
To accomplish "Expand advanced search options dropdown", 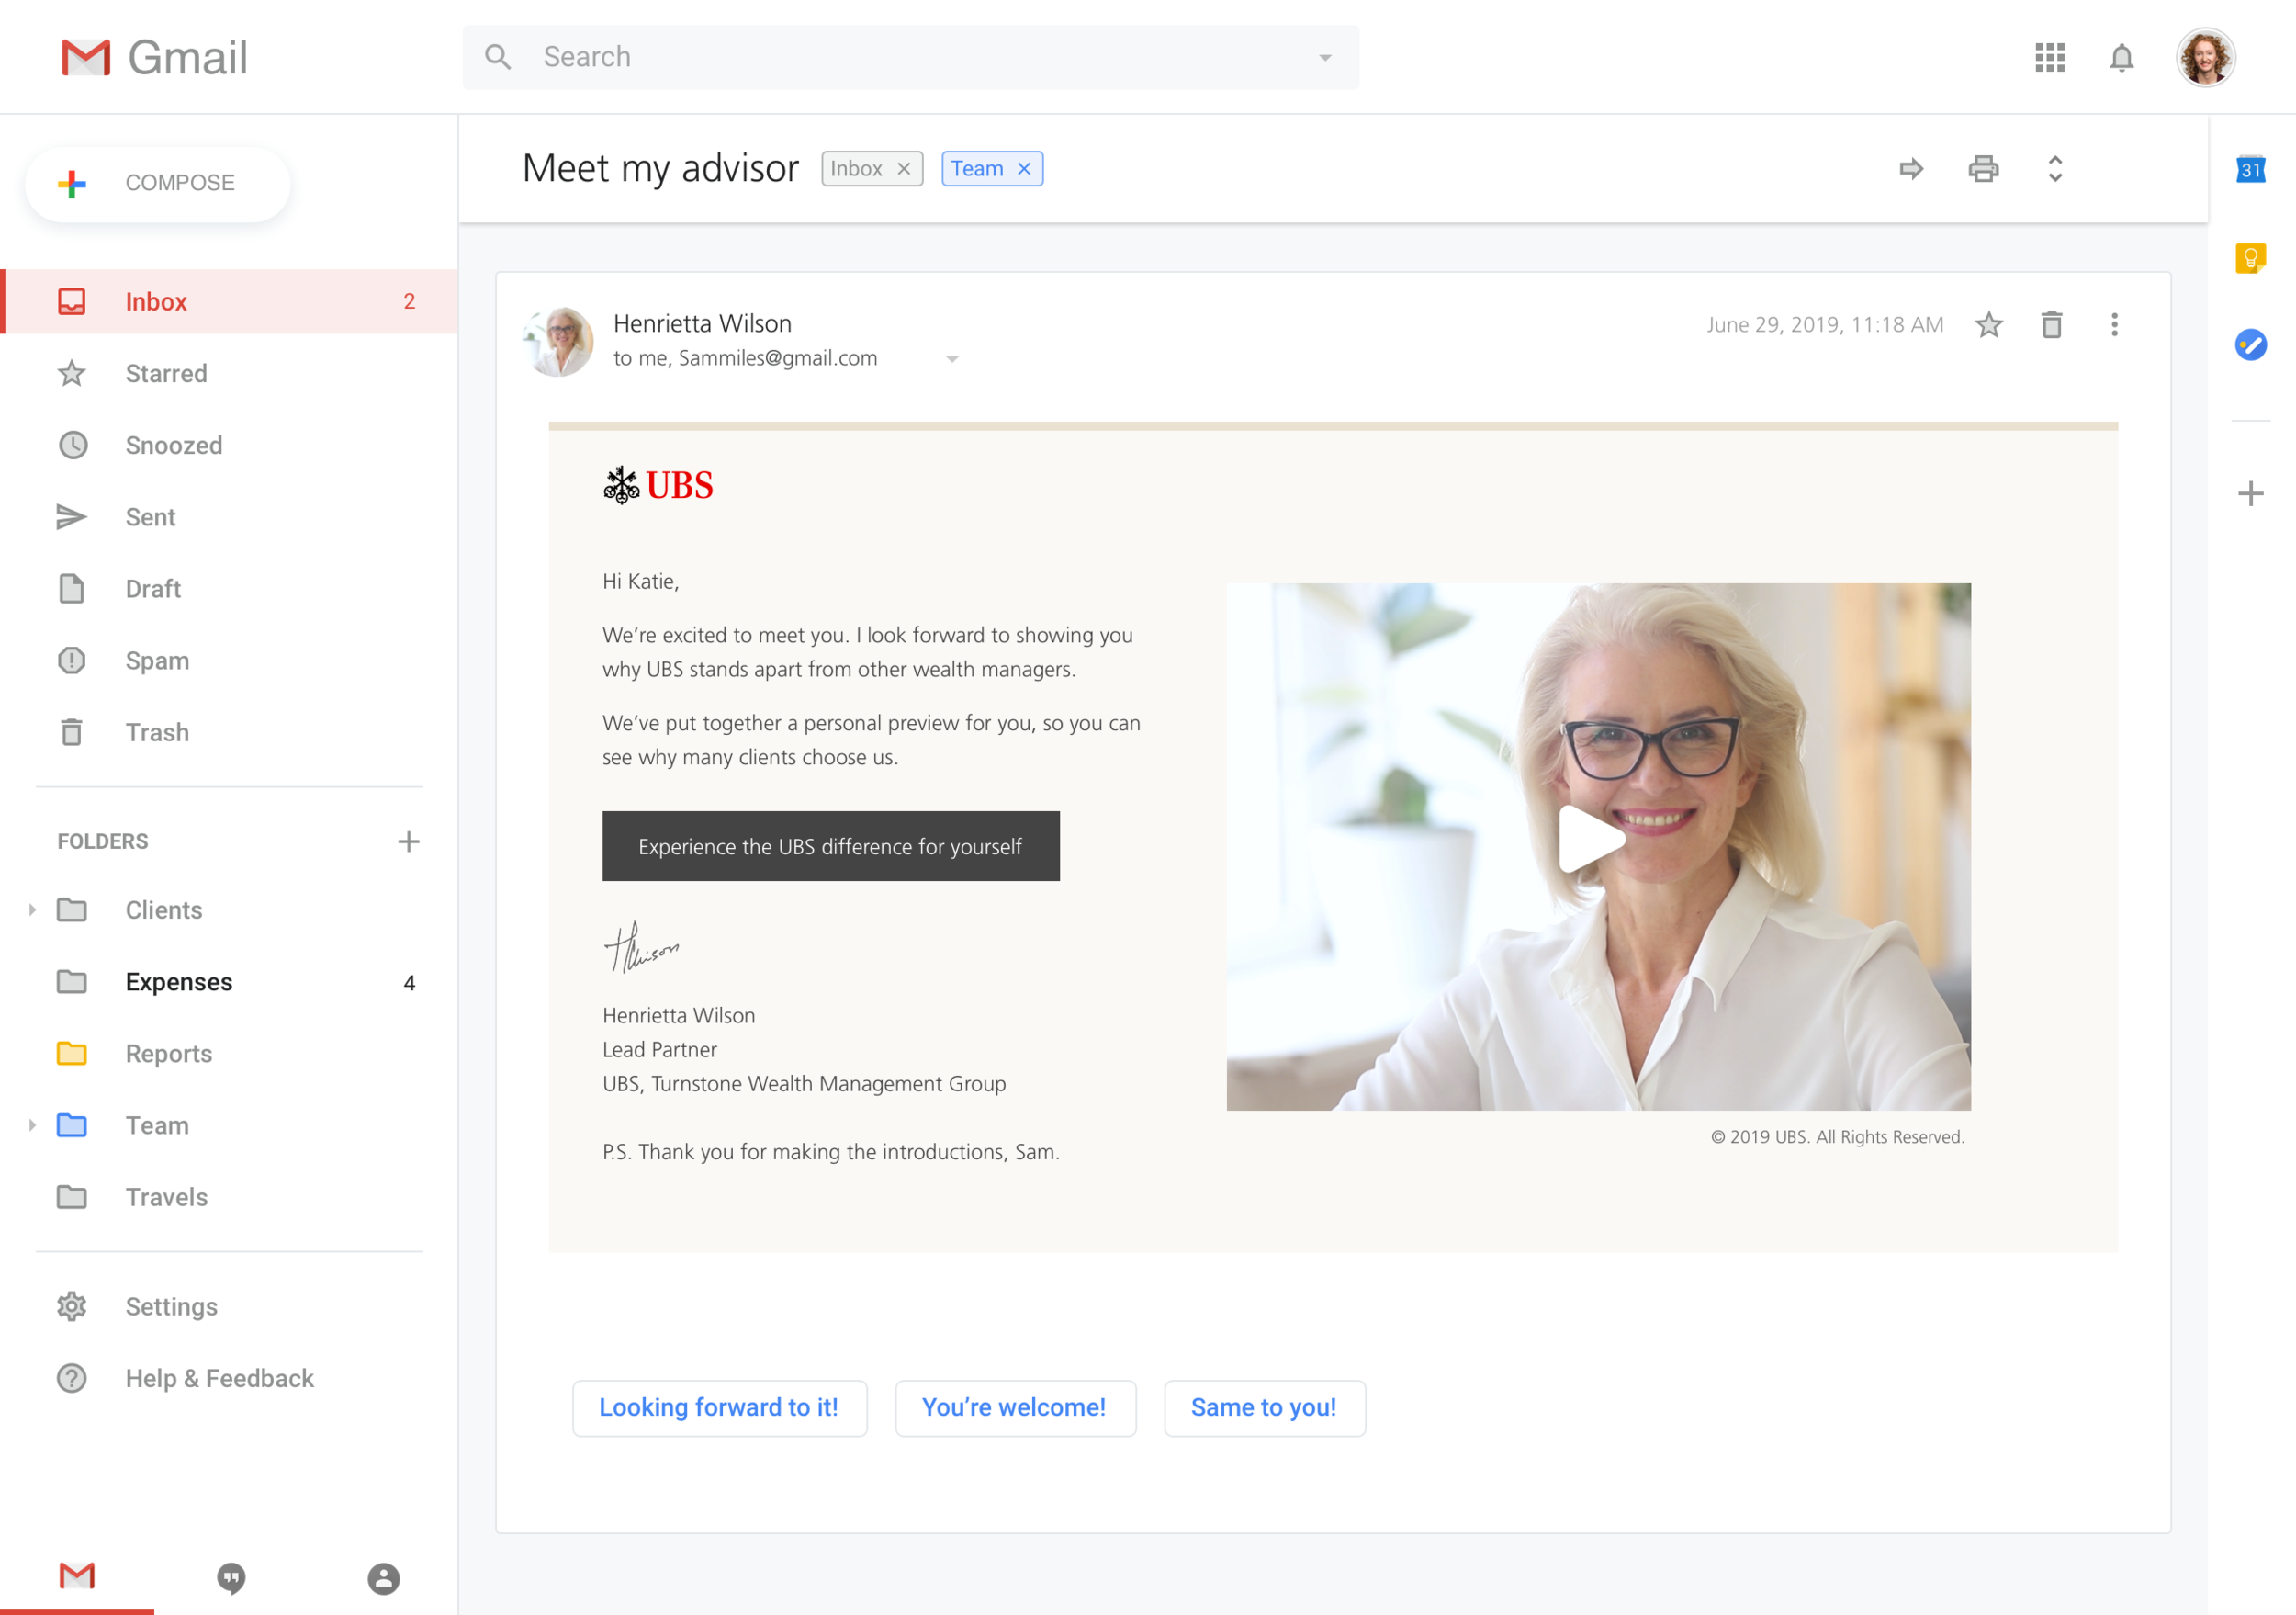I will [1325, 58].
